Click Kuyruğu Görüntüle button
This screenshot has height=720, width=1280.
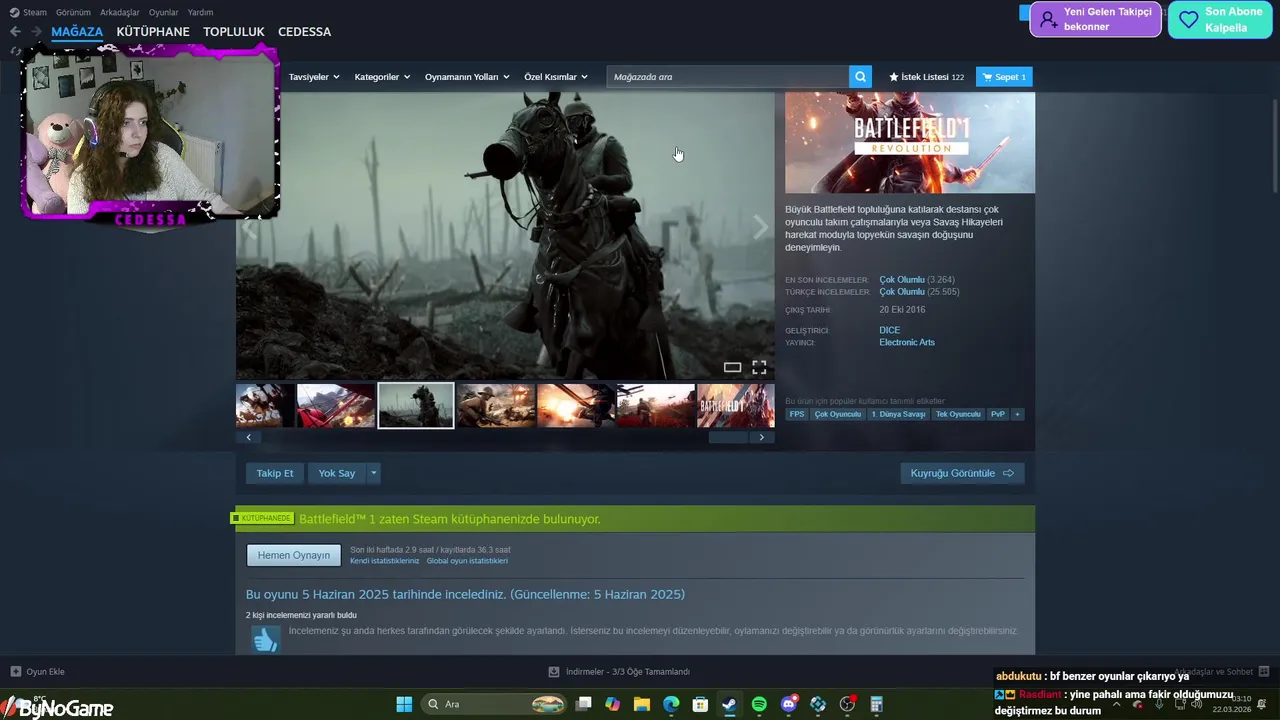962,473
